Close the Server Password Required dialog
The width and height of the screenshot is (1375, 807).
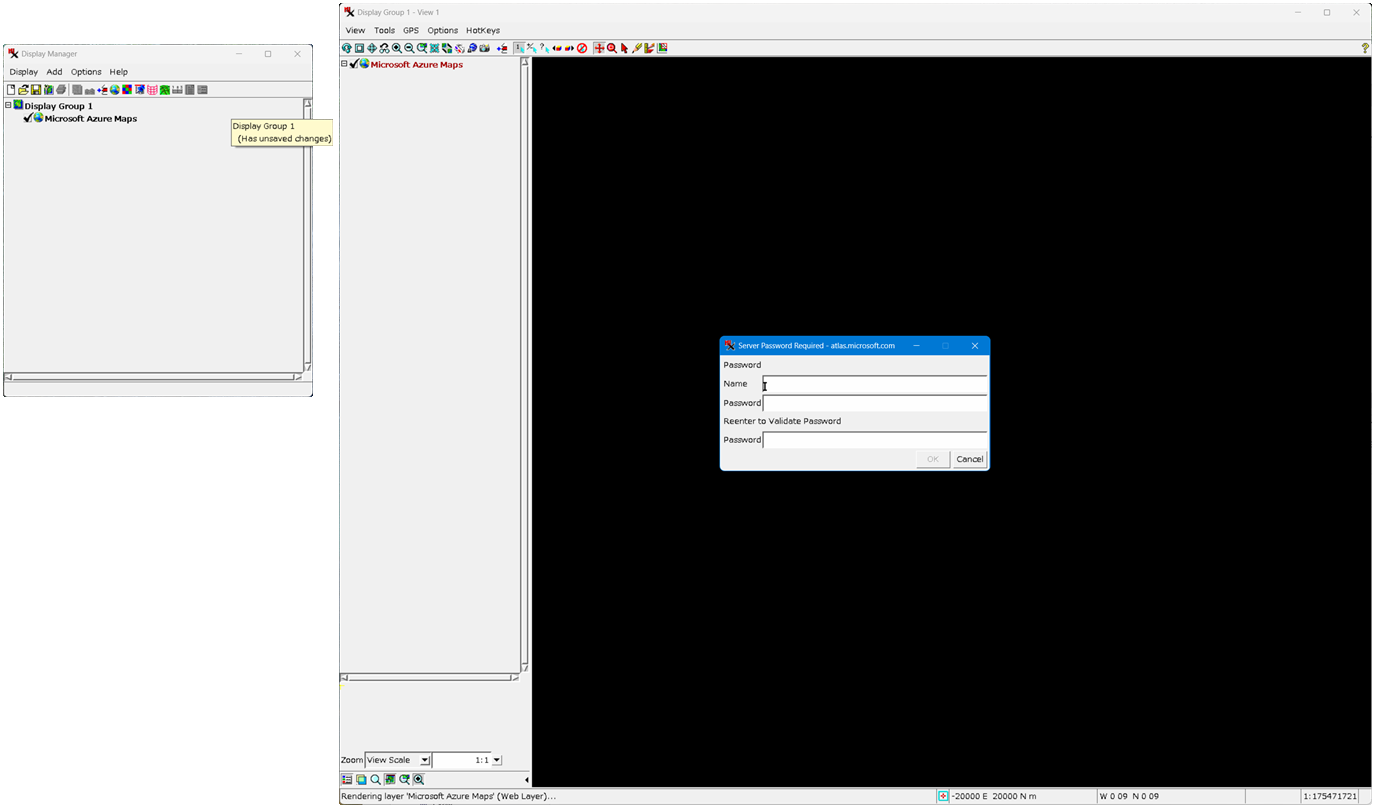975,346
